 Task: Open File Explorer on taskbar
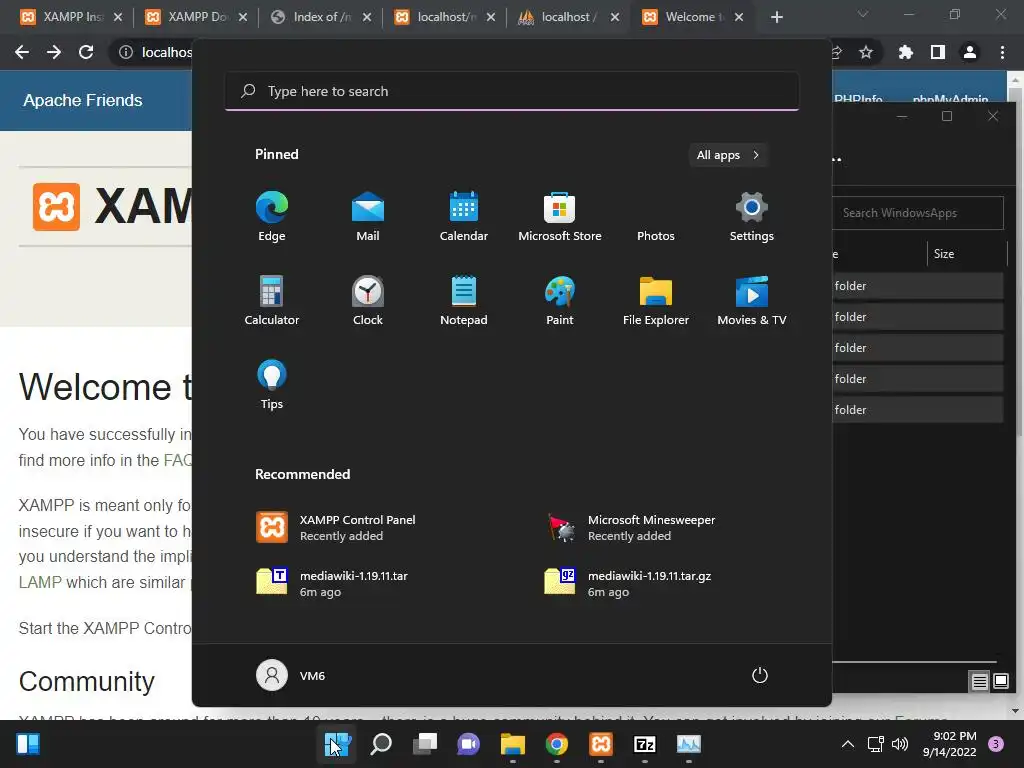tap(513, 744)
